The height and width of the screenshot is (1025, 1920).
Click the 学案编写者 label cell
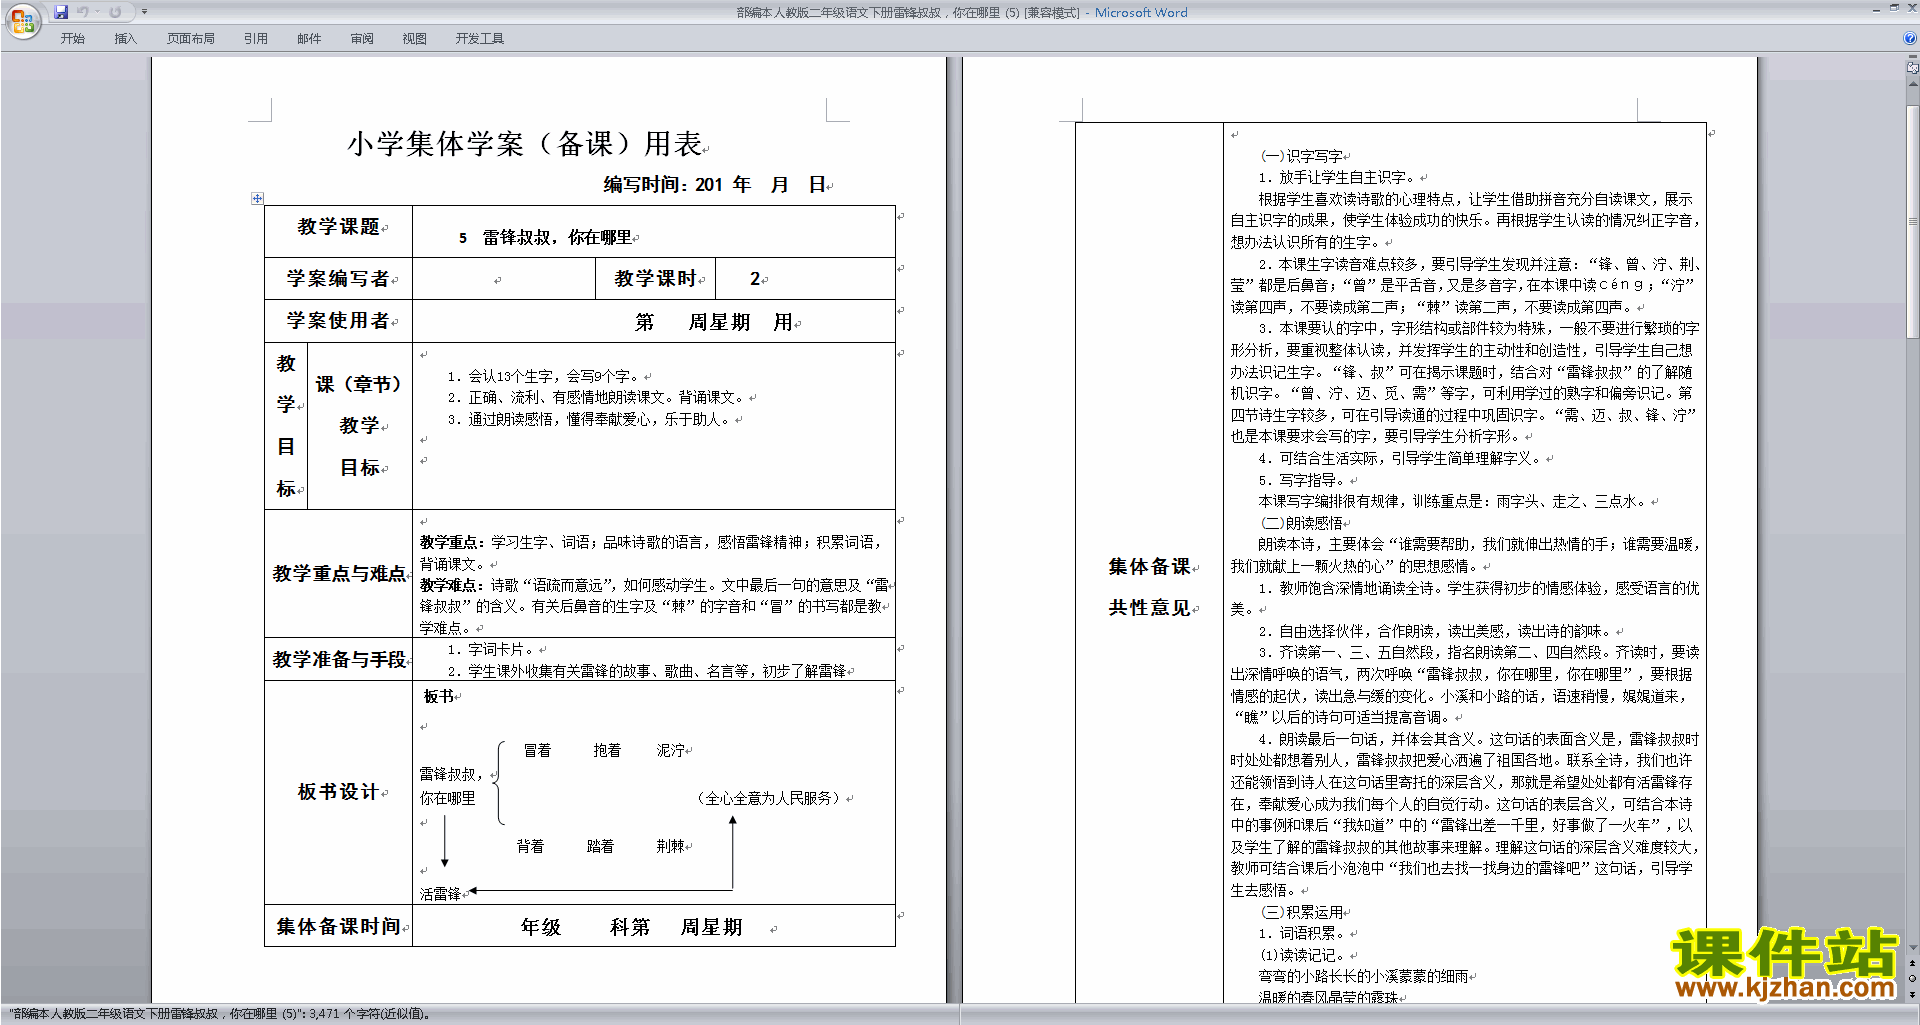pos(338,279)
